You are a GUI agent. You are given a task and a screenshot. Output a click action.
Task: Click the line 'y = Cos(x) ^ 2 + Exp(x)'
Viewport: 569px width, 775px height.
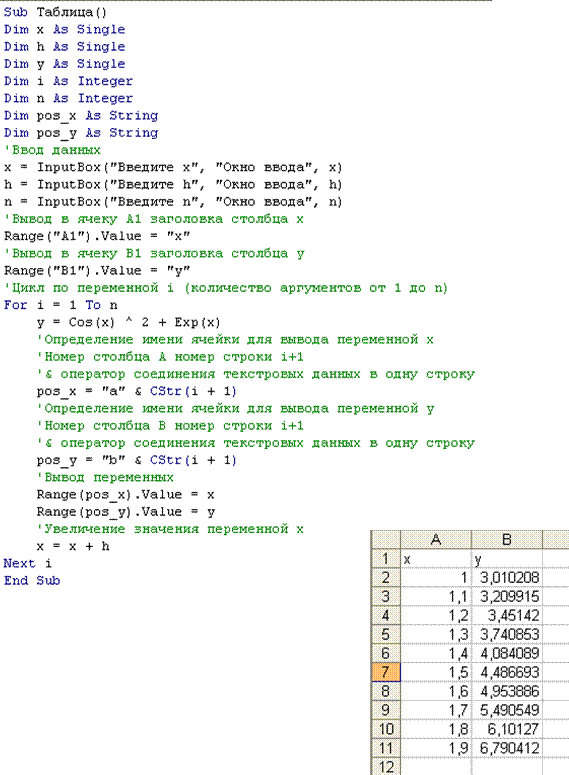(x=129, y=322)
